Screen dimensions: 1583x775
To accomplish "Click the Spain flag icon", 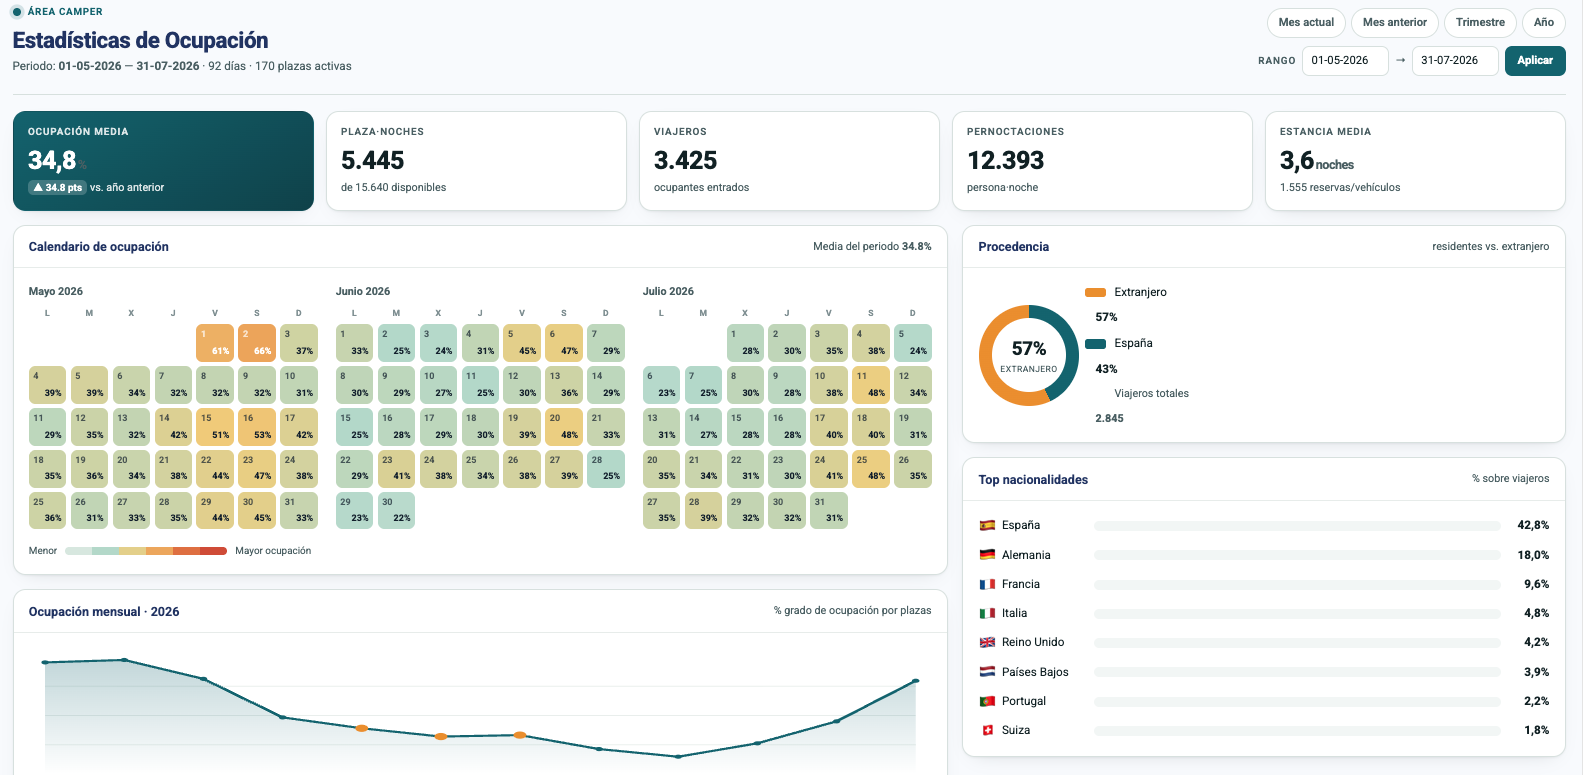I will coord(987,525).
